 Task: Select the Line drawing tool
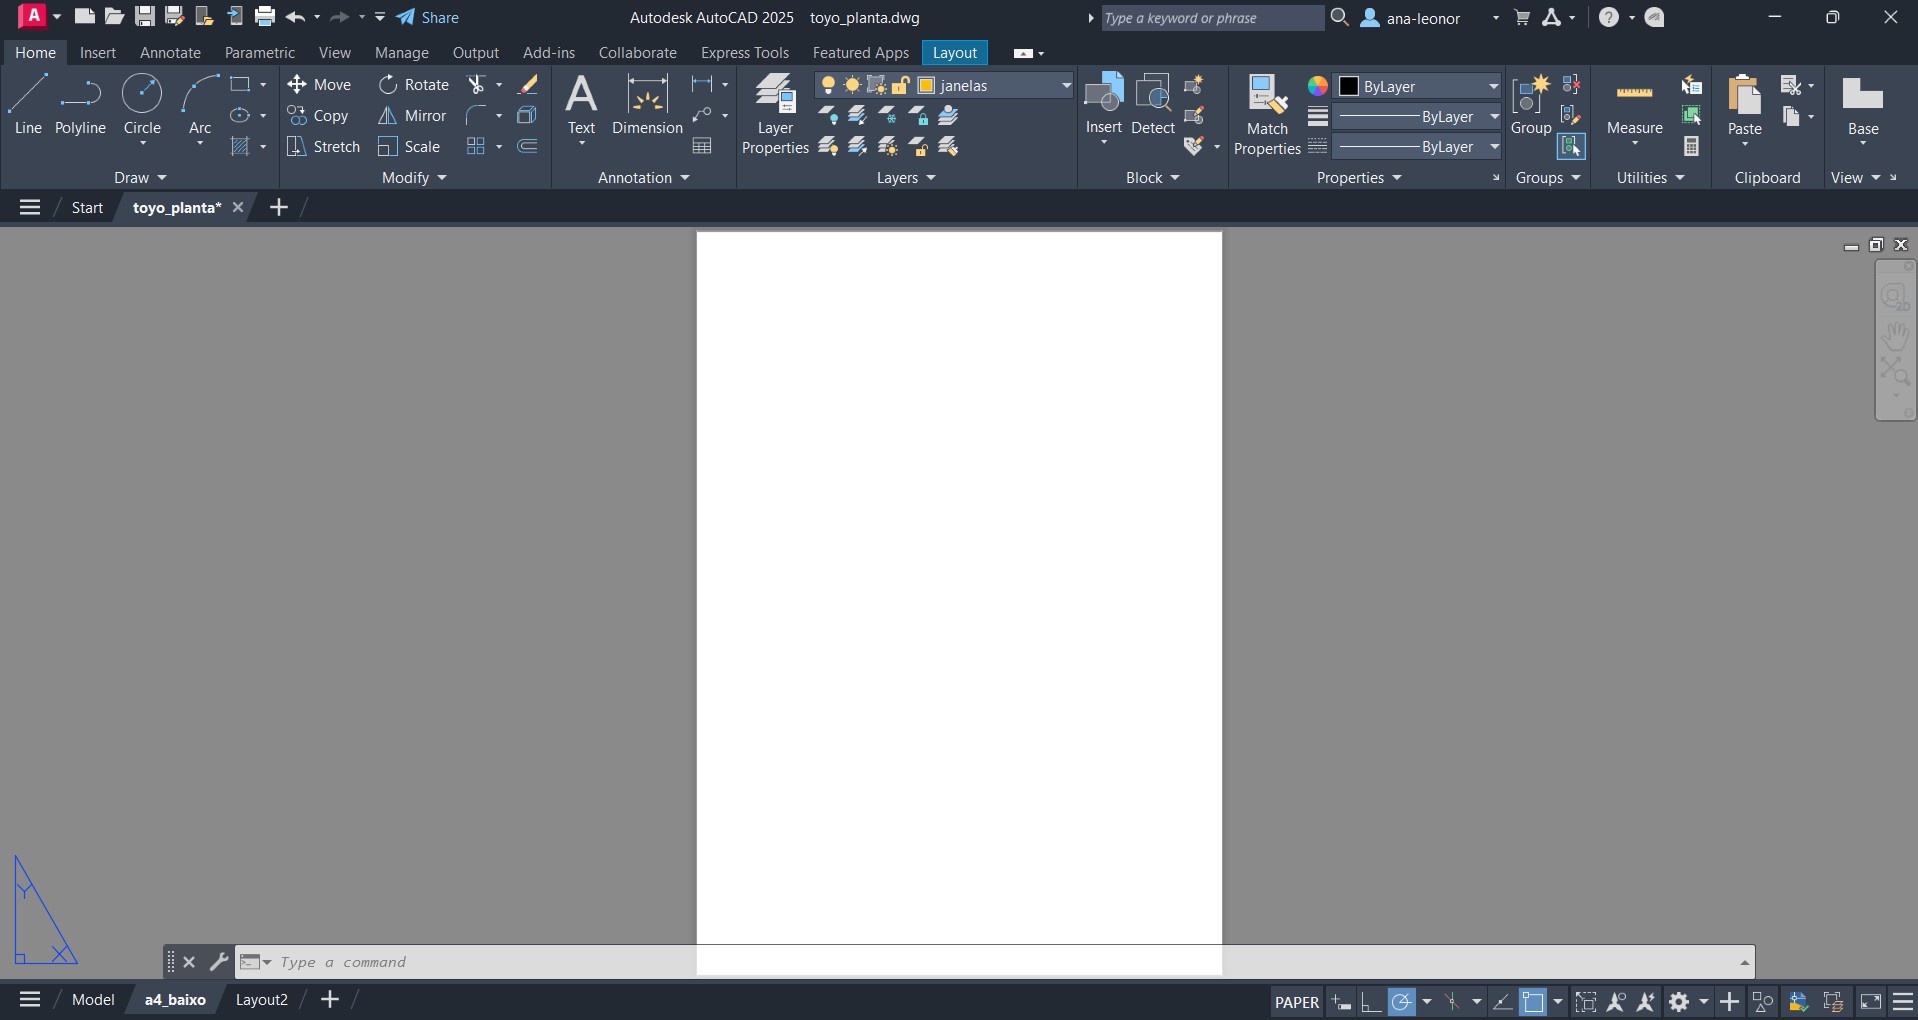click(27, 105)
